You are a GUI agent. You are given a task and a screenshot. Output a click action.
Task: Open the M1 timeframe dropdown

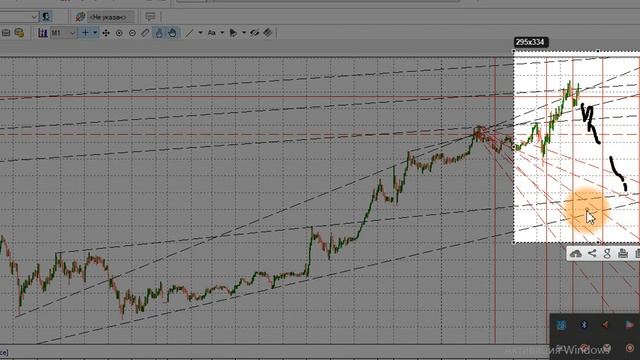63,33
